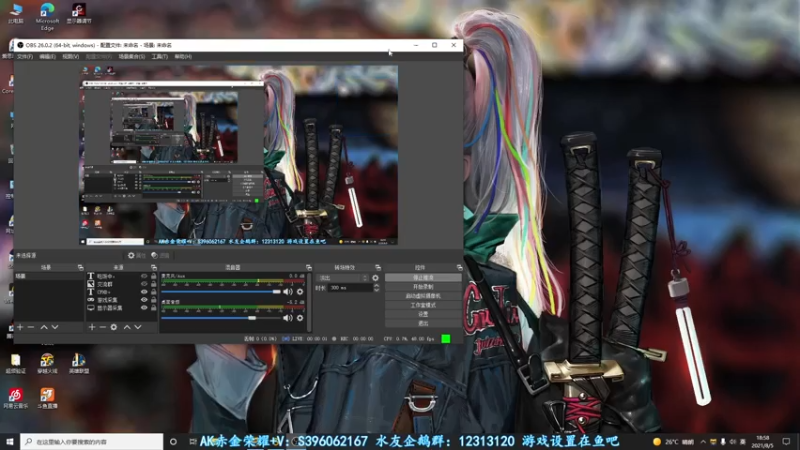
Task: Pop out the Audio Mixer (混音器) dock panel
Action: (x=309, y=267)
